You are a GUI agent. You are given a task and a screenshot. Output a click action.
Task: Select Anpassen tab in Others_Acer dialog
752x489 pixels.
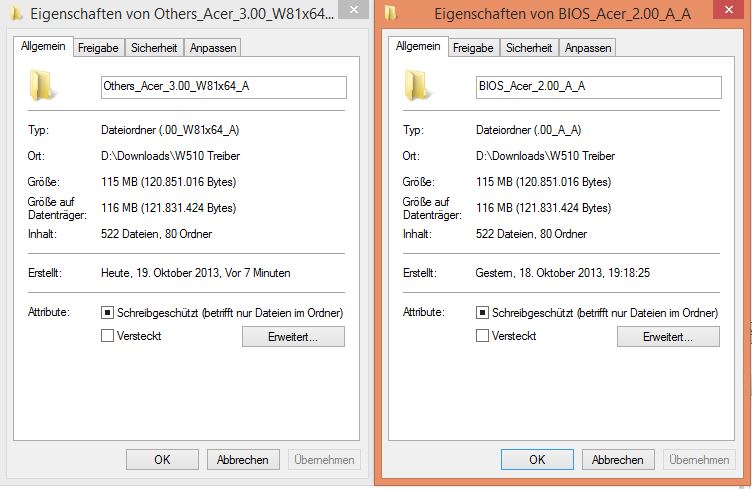[212, 48]
